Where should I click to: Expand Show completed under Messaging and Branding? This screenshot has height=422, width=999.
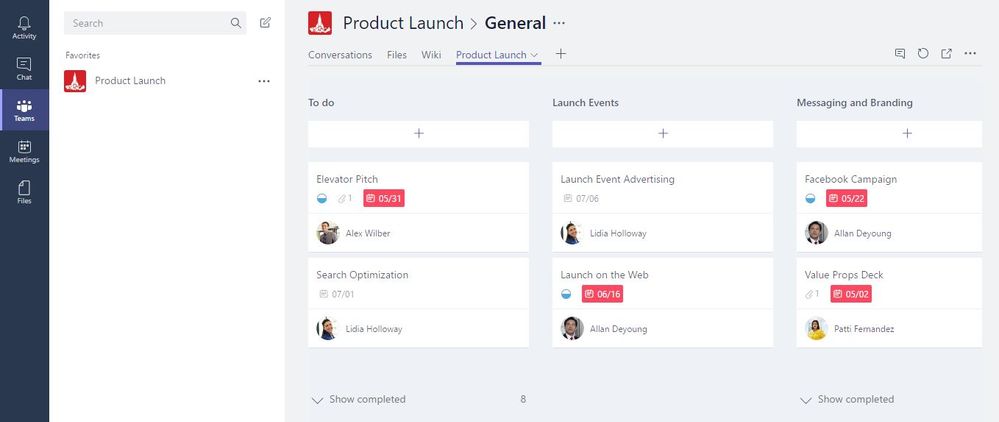pos(847,400)
